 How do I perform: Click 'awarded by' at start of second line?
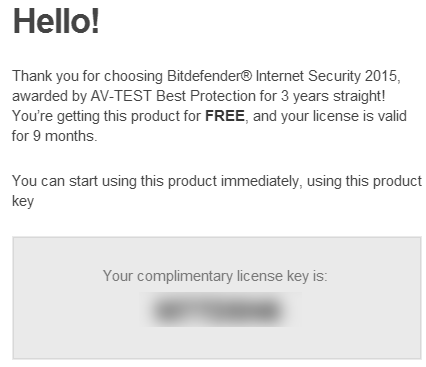(49, 96)
